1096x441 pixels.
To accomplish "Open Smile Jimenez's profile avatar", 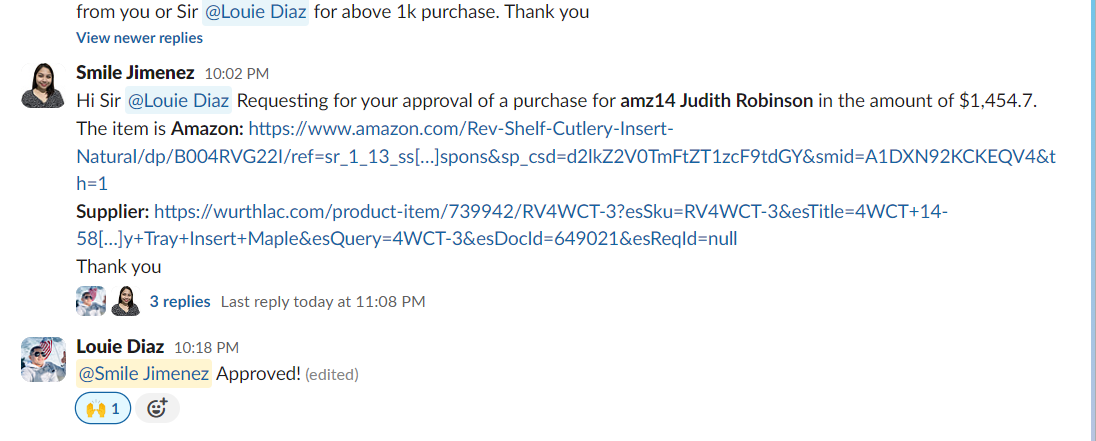I will pyautogui.click(x=43, y=85).
